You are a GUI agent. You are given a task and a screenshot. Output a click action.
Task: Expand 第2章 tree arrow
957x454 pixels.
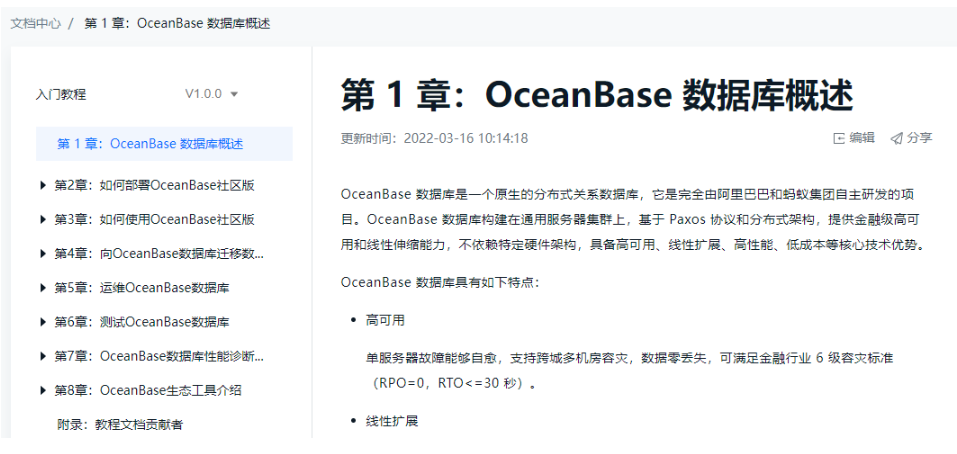click(x=43, y=185)
